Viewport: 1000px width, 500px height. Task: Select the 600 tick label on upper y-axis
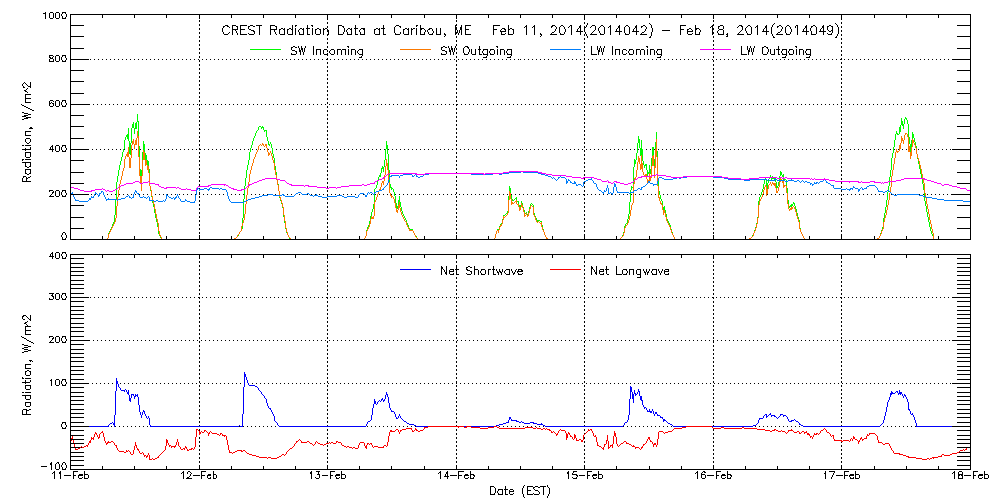click(58, 105)
